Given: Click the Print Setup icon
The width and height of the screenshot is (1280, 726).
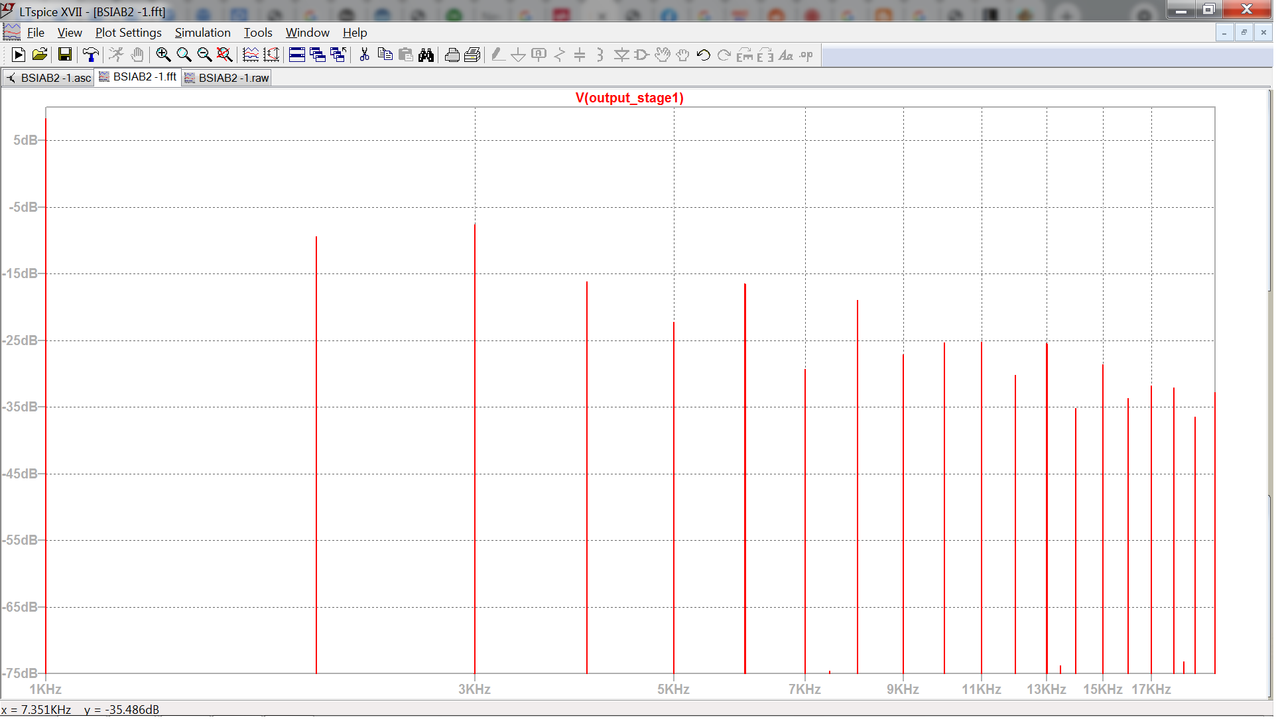Looking at the screenshot, I should (x=452, y=55).
